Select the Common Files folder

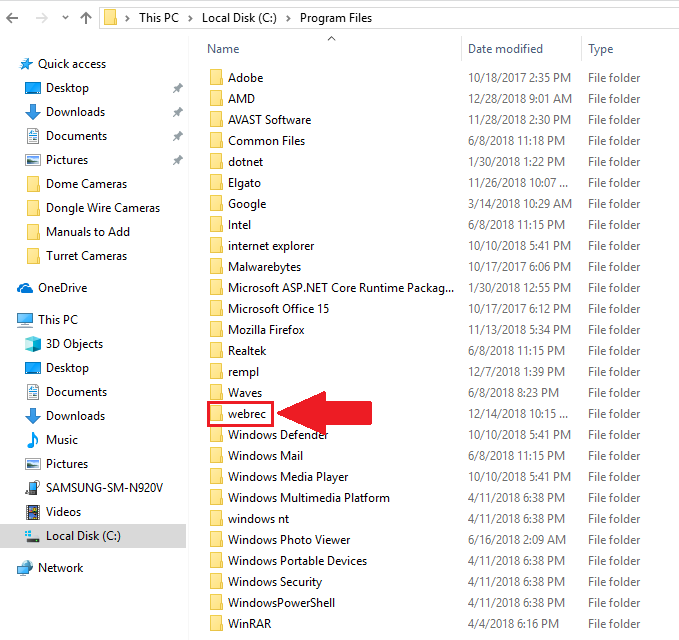click(x=266, y=141)
